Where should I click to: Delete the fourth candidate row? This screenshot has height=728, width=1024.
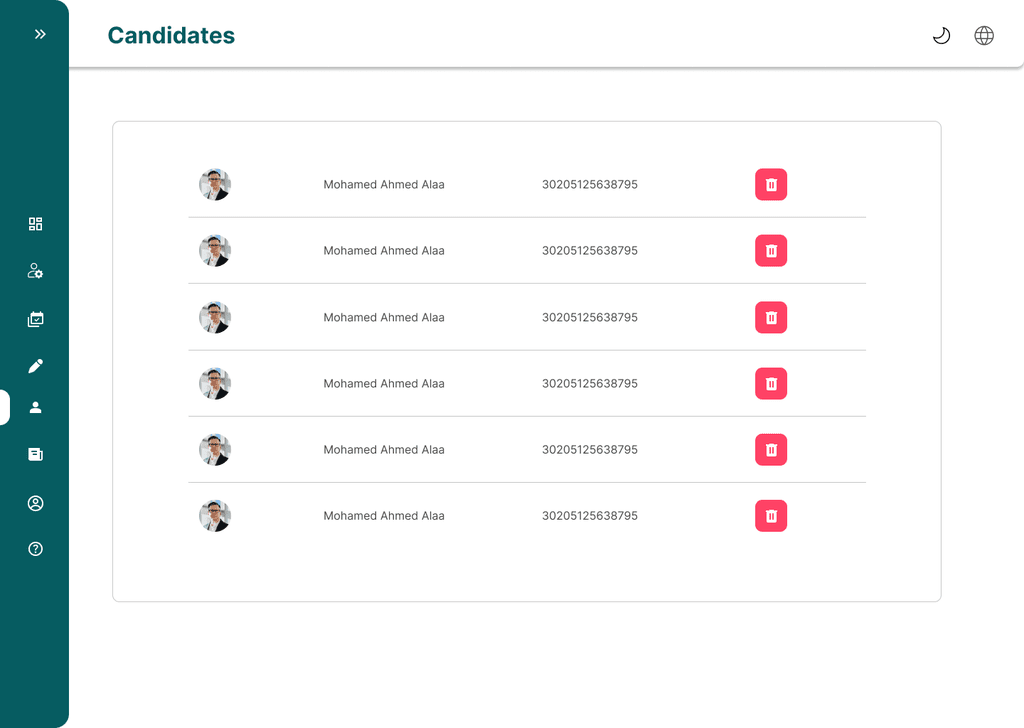tap(771, 384)
